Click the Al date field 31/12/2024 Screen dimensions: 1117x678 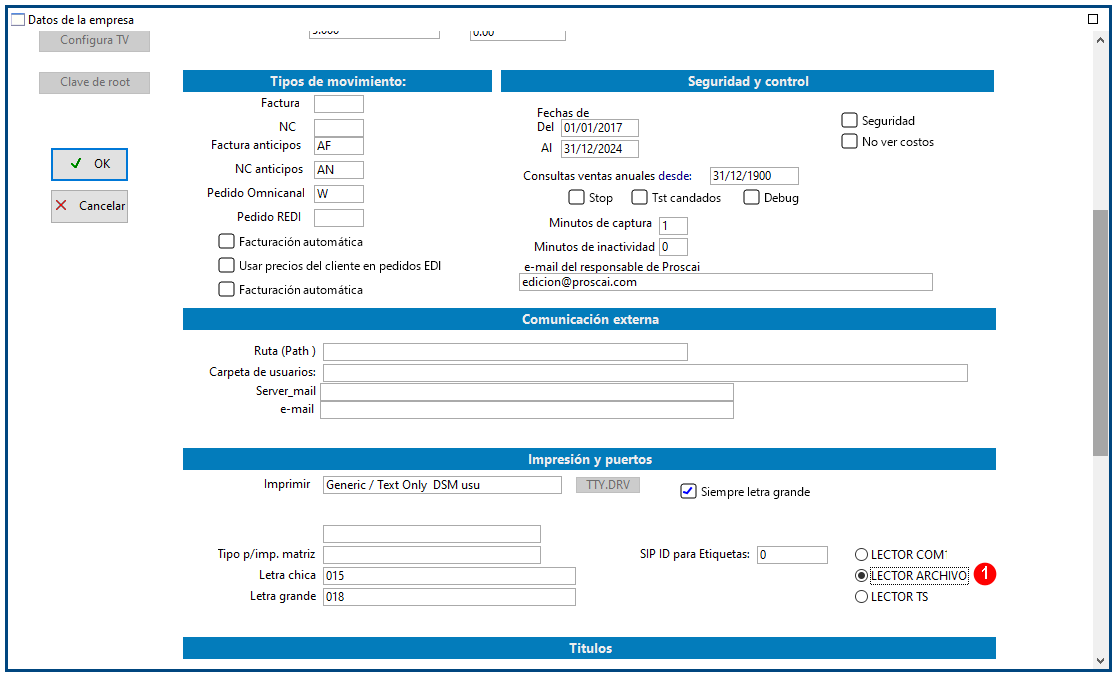[600, 149]
